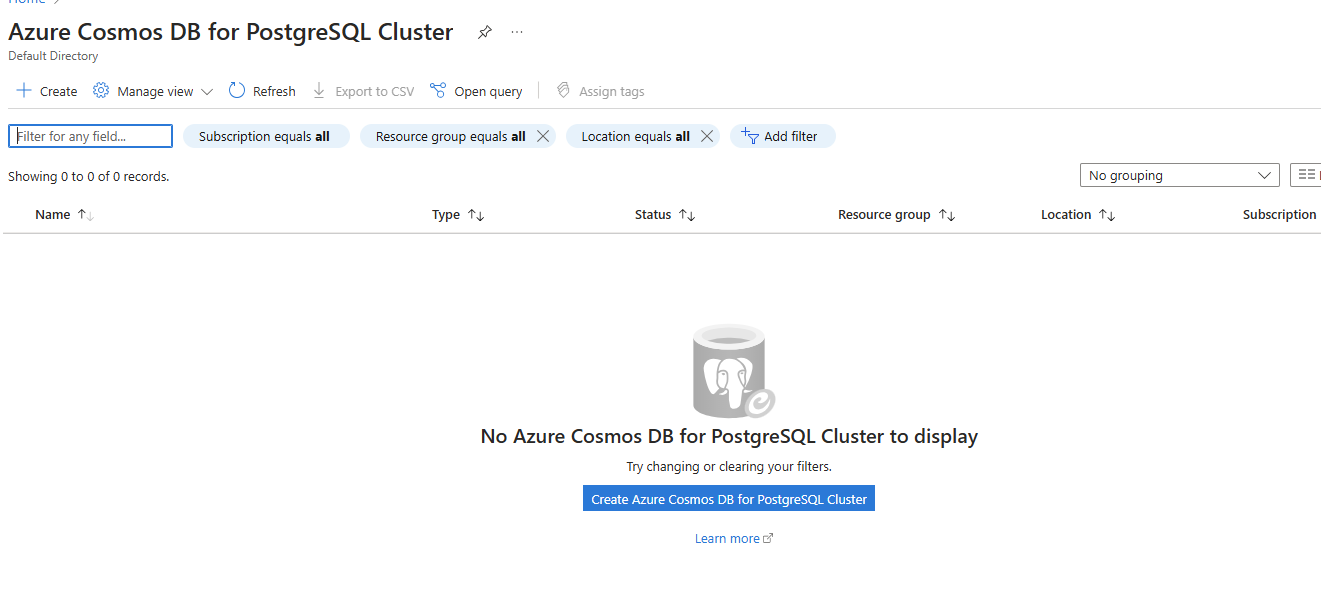
Task: Remove the Resource group filter
Action: 543,136
